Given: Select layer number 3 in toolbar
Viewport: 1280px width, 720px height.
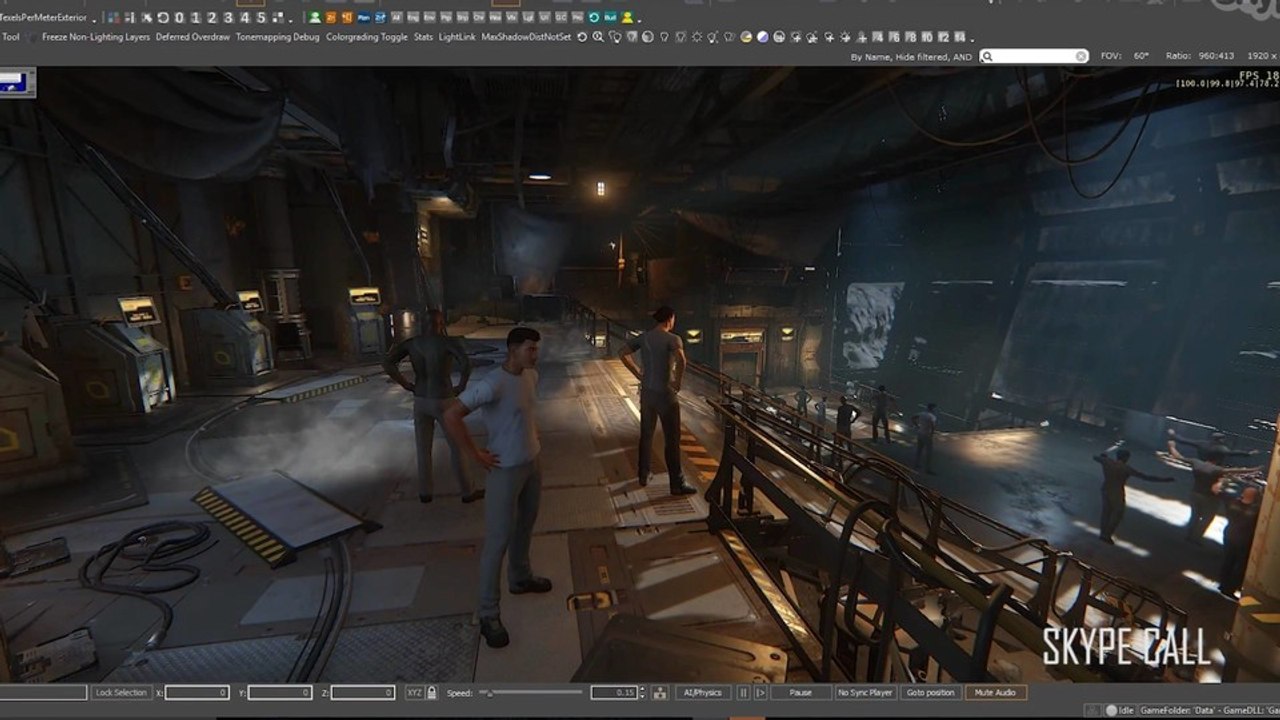Looking at the screenshot, I should pyautogui.click(x=229, y=17).
